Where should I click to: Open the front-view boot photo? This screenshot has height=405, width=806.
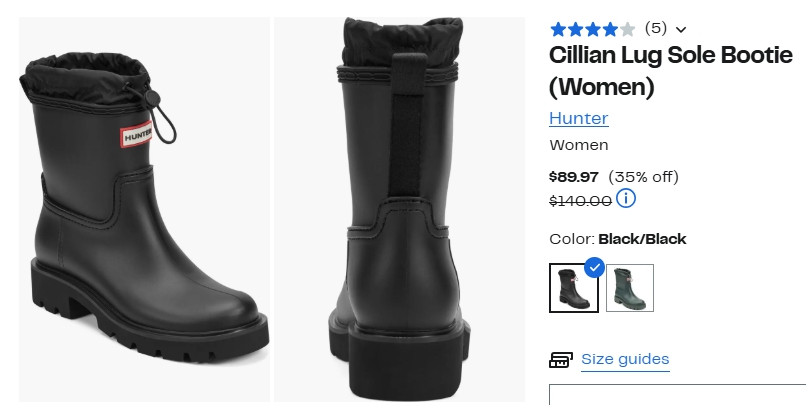(144, 210)
